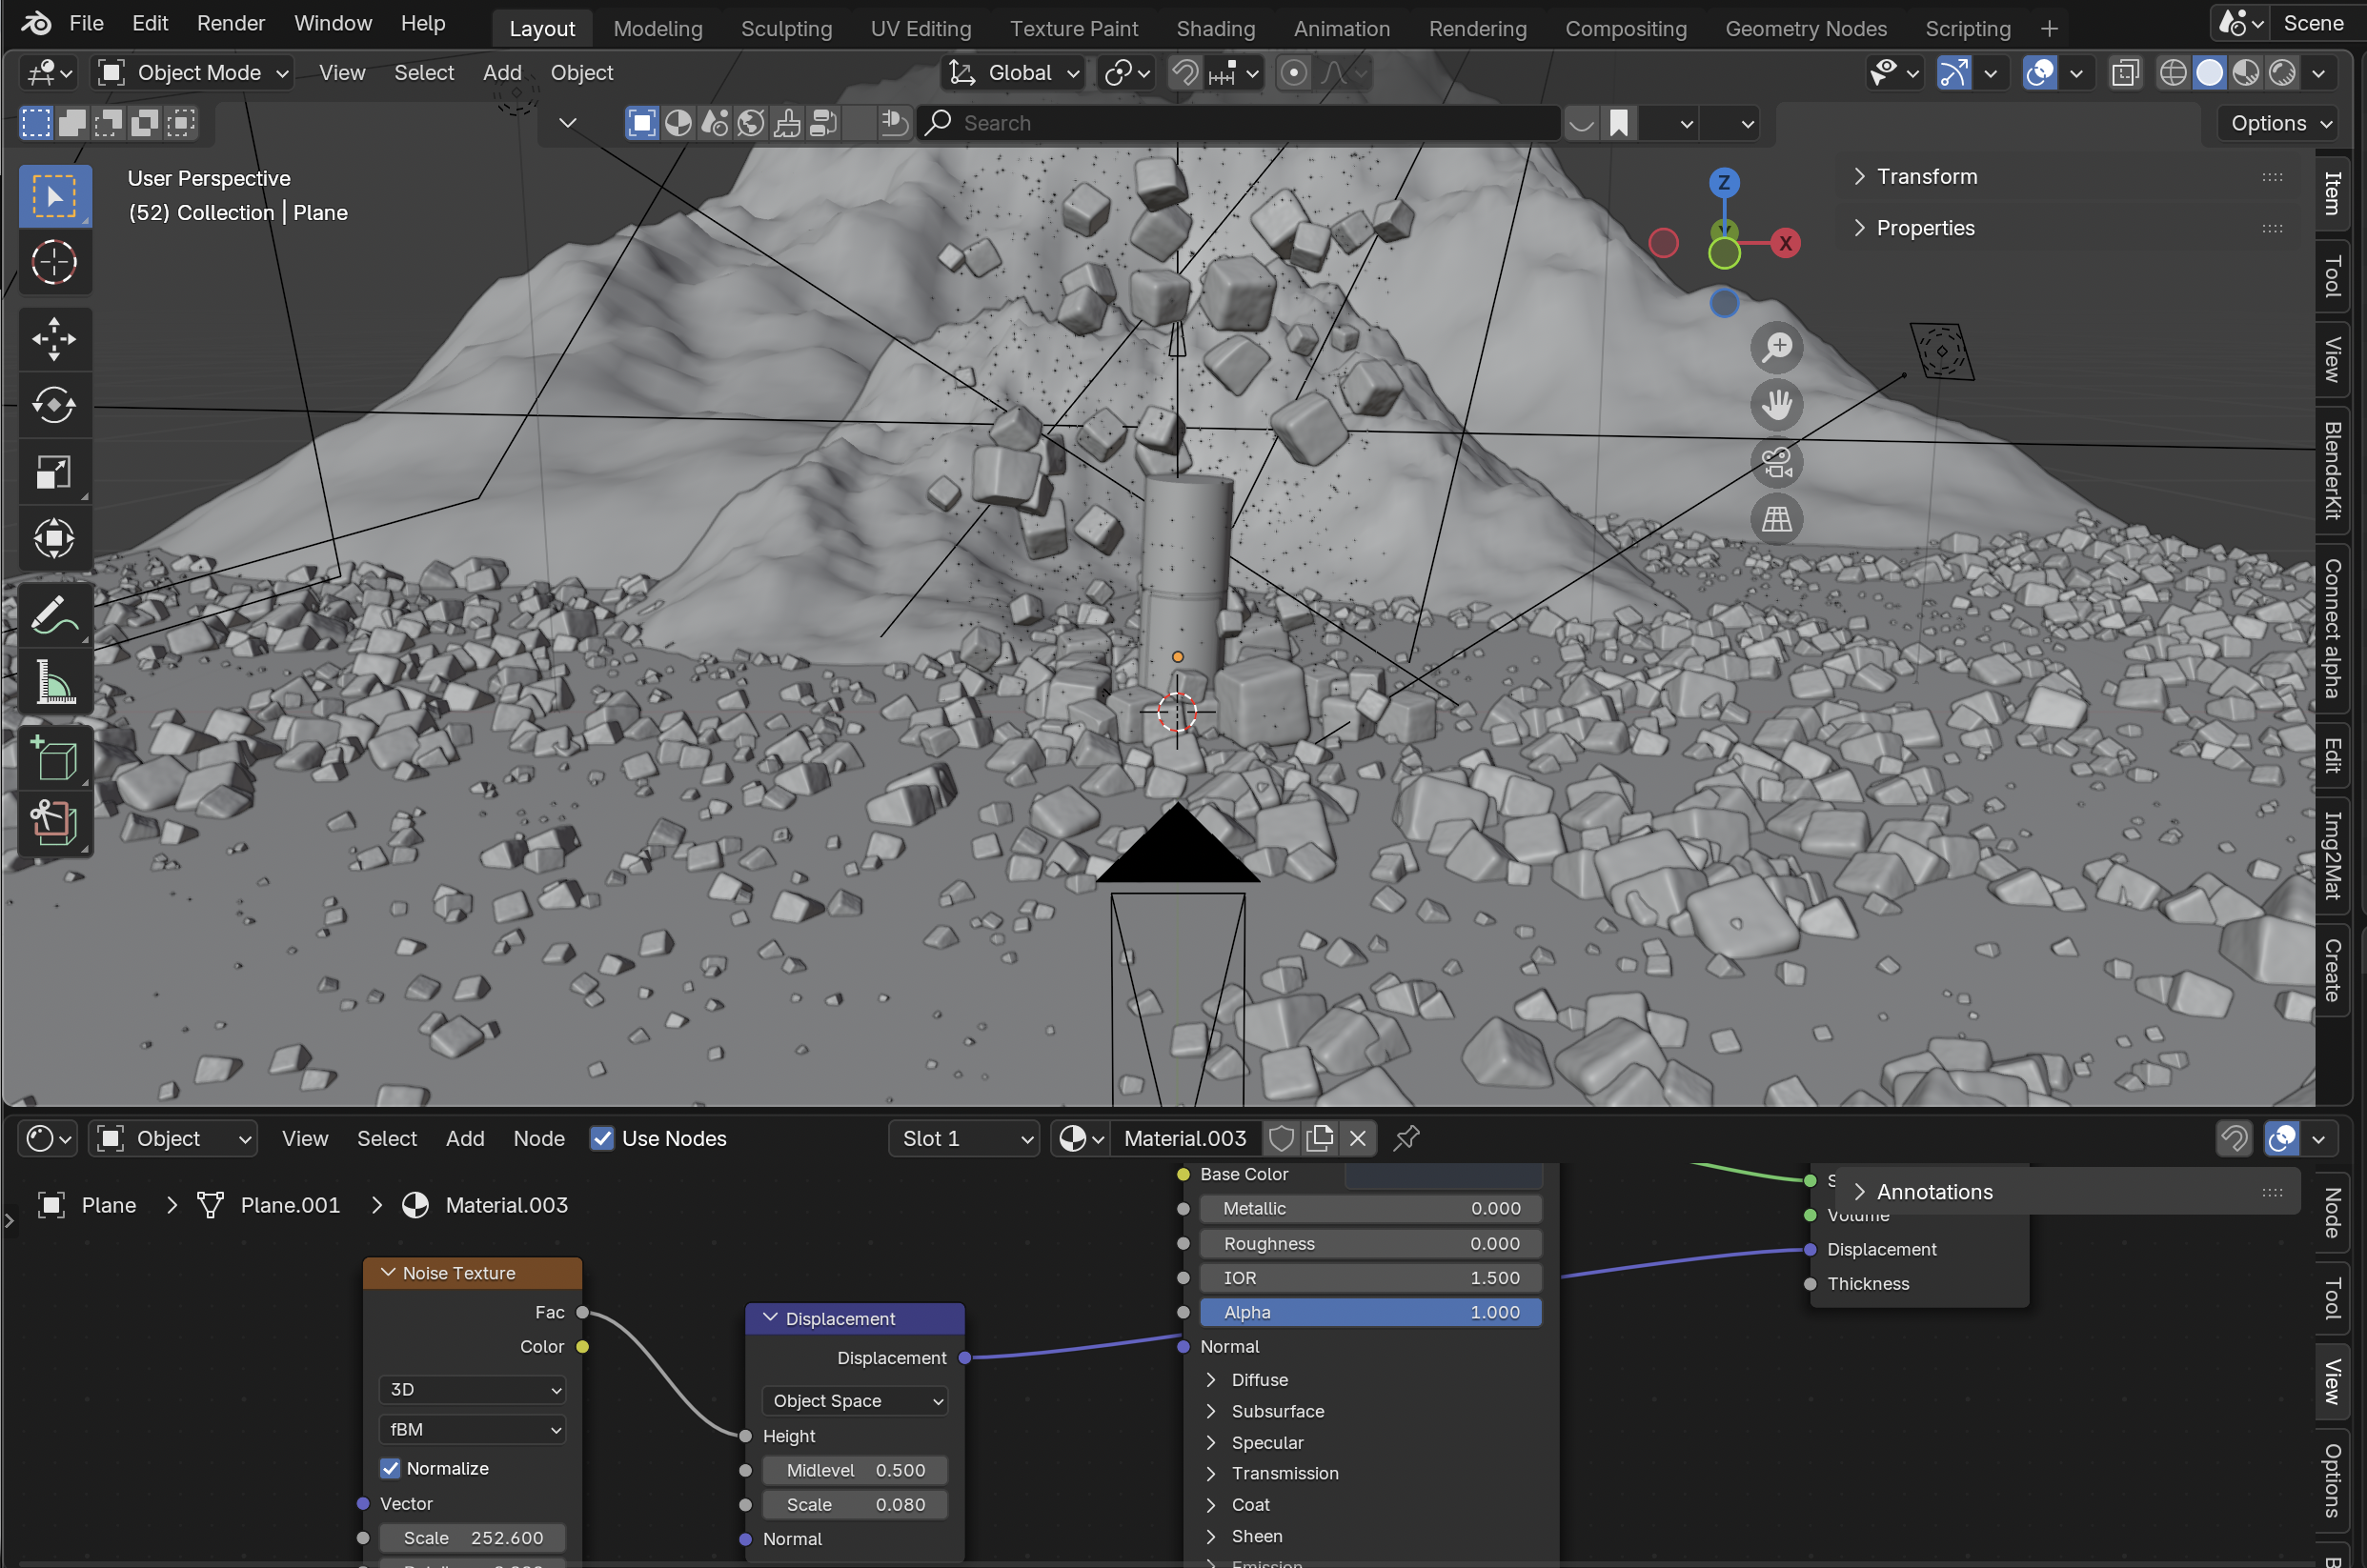2367x1568 pixels.
Task: Activate the Rotate tool
Action: pos(54,405)
